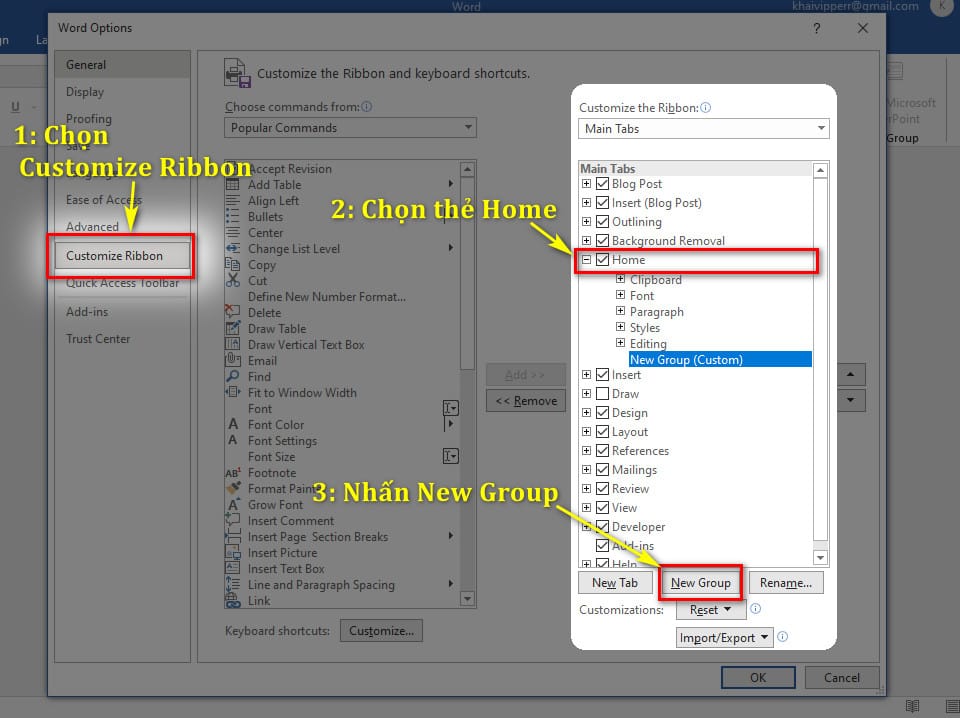Select the Insert Picture command

click(x=279, y=552)
